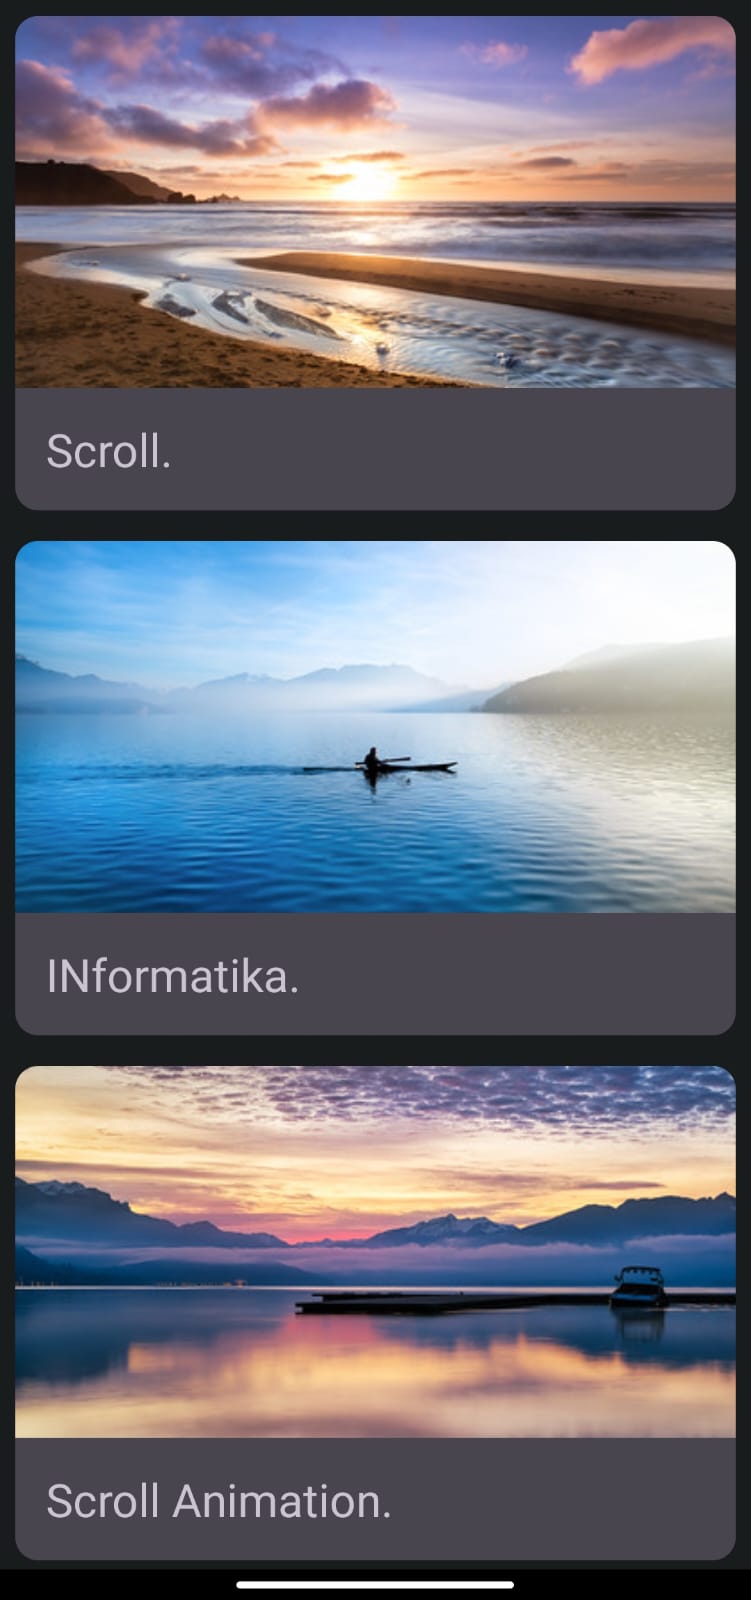751x1600 pixels.
Task: Tap the 'Scroll Animation.' caption
Action: click(219, 1501)
